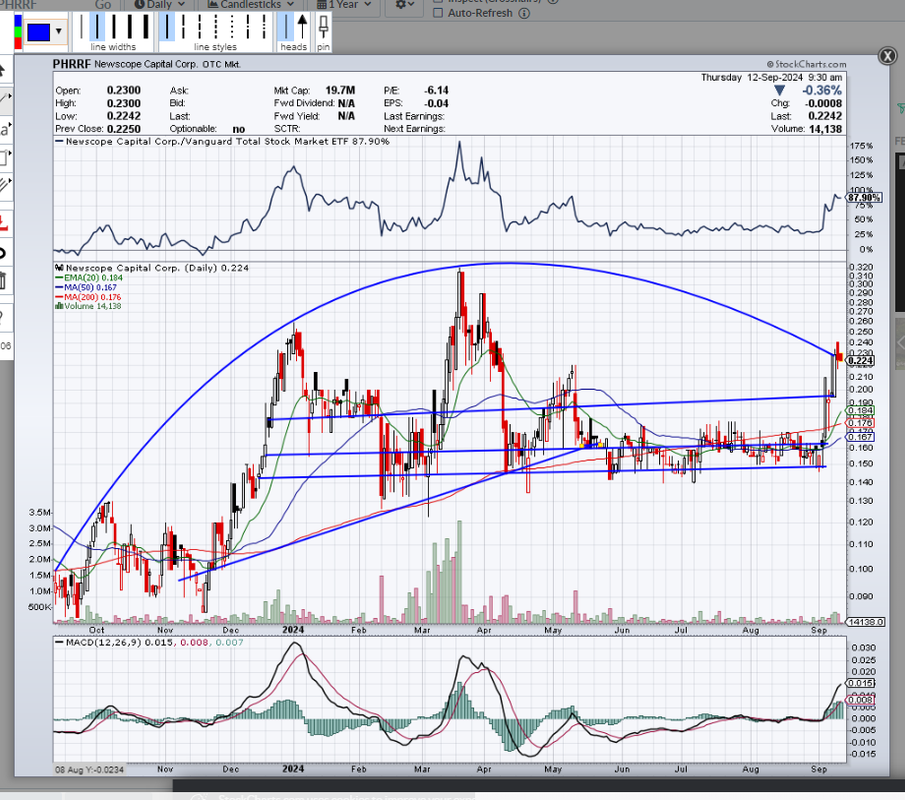
Task: Click the Mkt Cap 19.7M value
Action: (340, 91)
